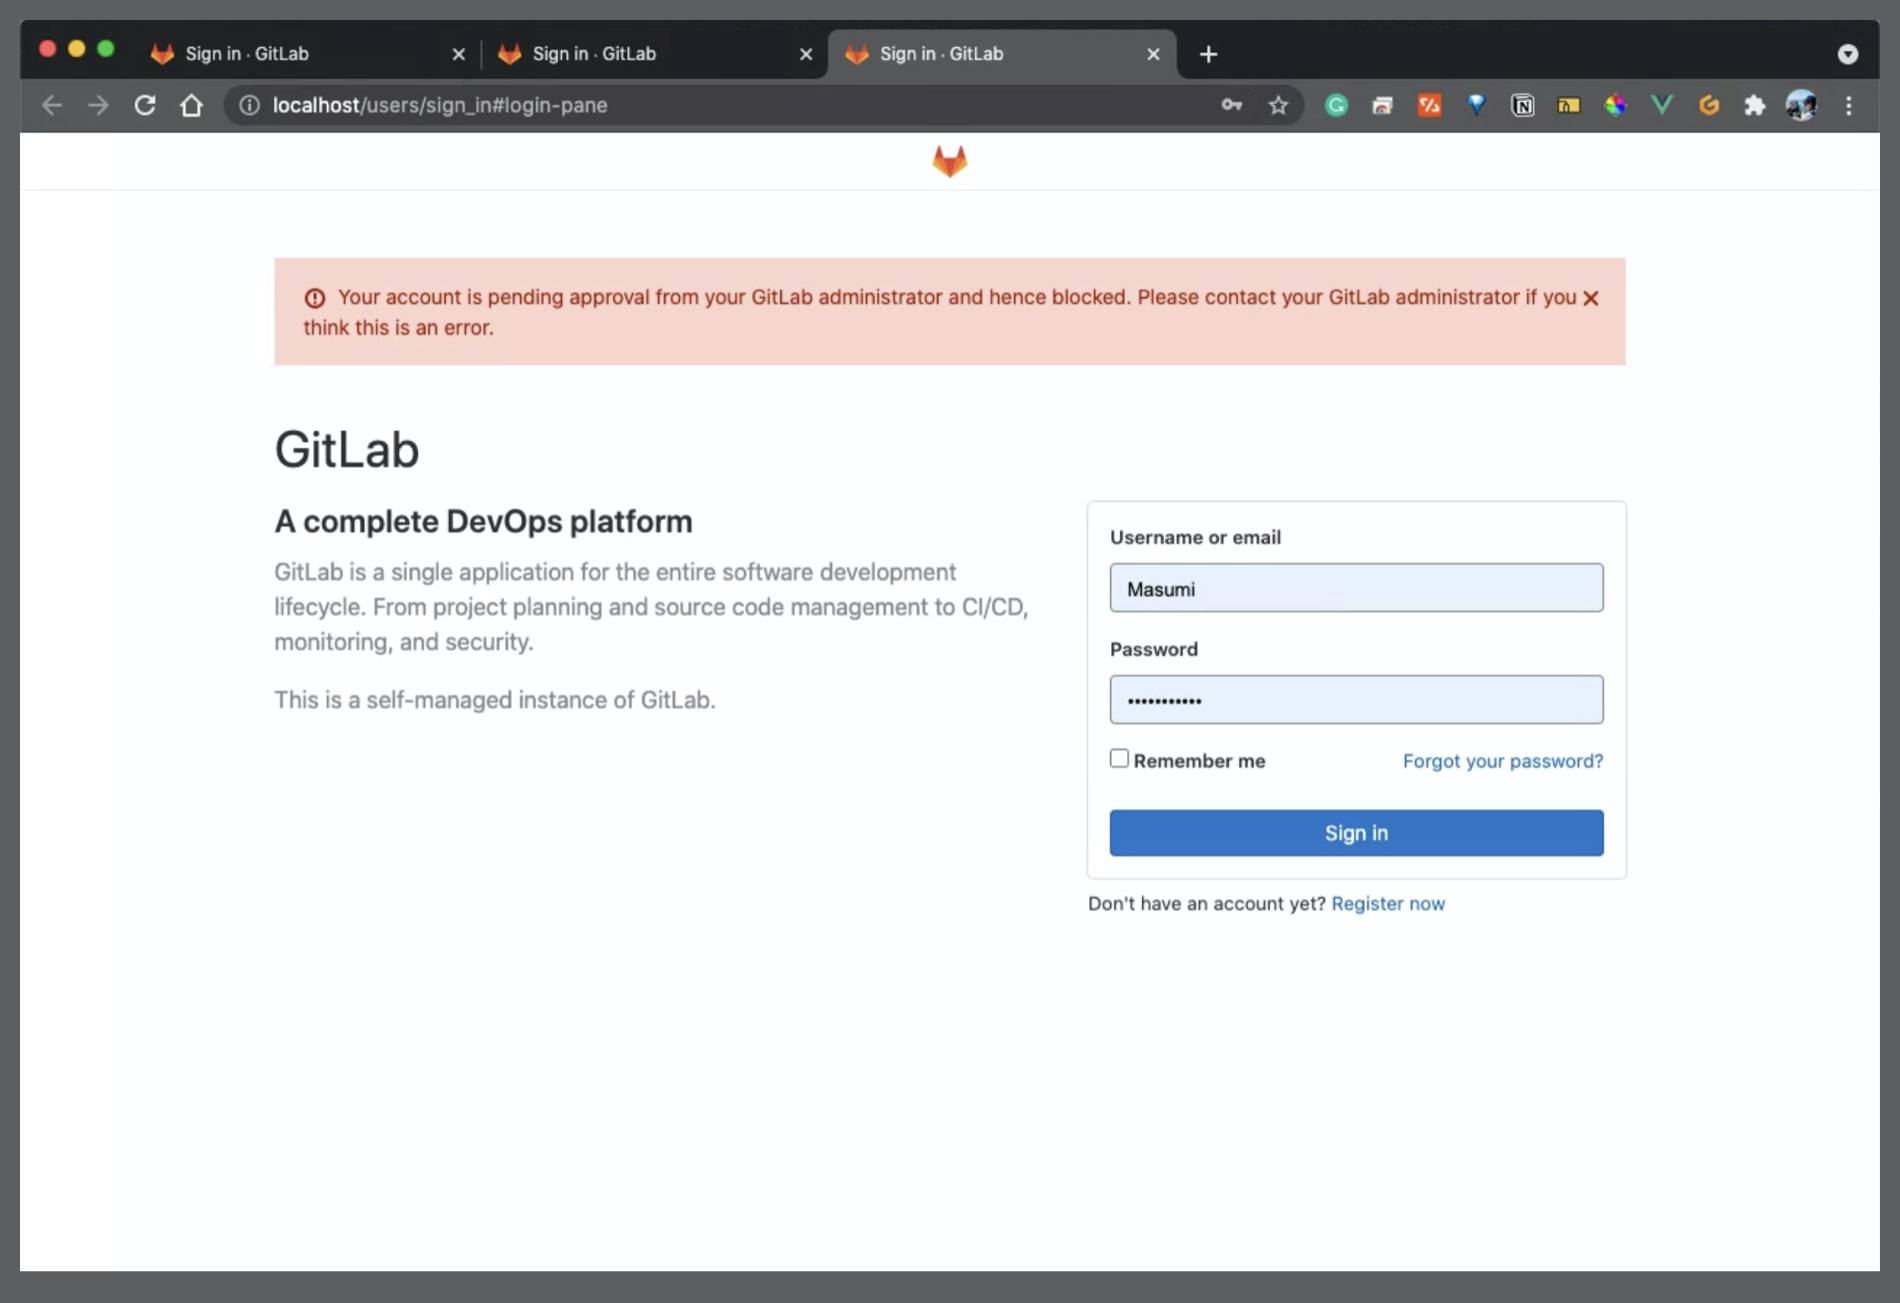Open the extensions puzzle menu
Viewport: 1900px width, 1303px height.
tap(1755, 105)
